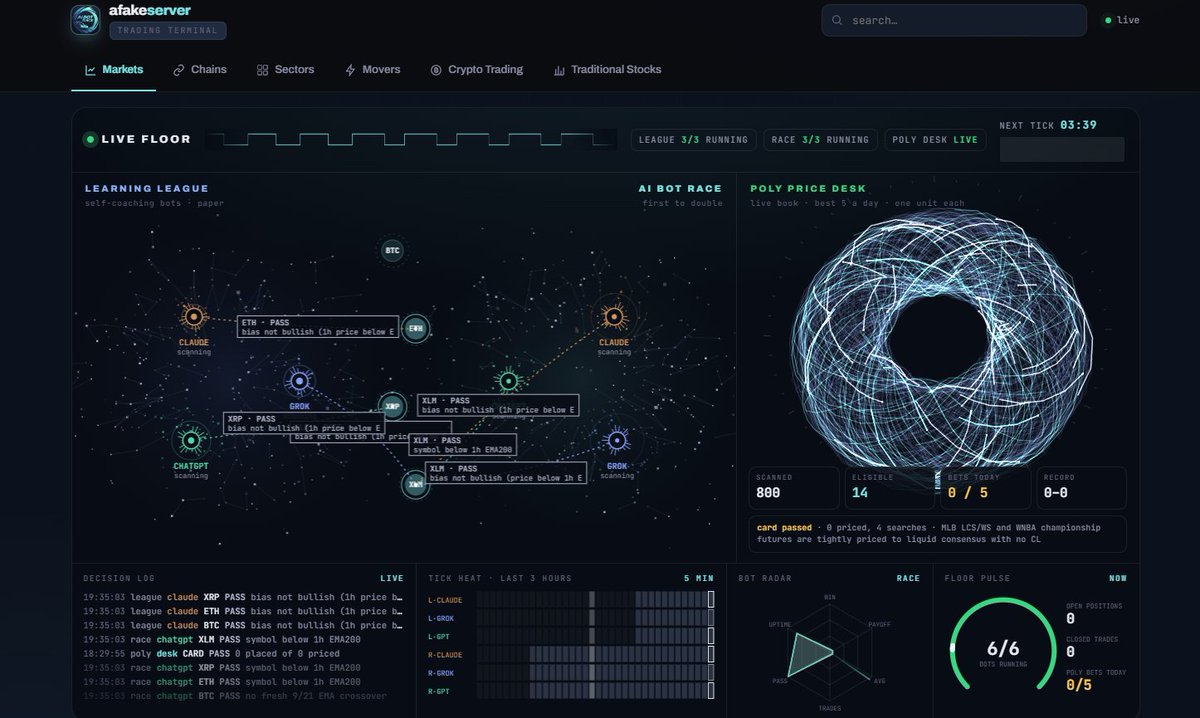Click the OPEN POSITIONS 0 value
The image size is (1200, 718).
(1070, 620)
